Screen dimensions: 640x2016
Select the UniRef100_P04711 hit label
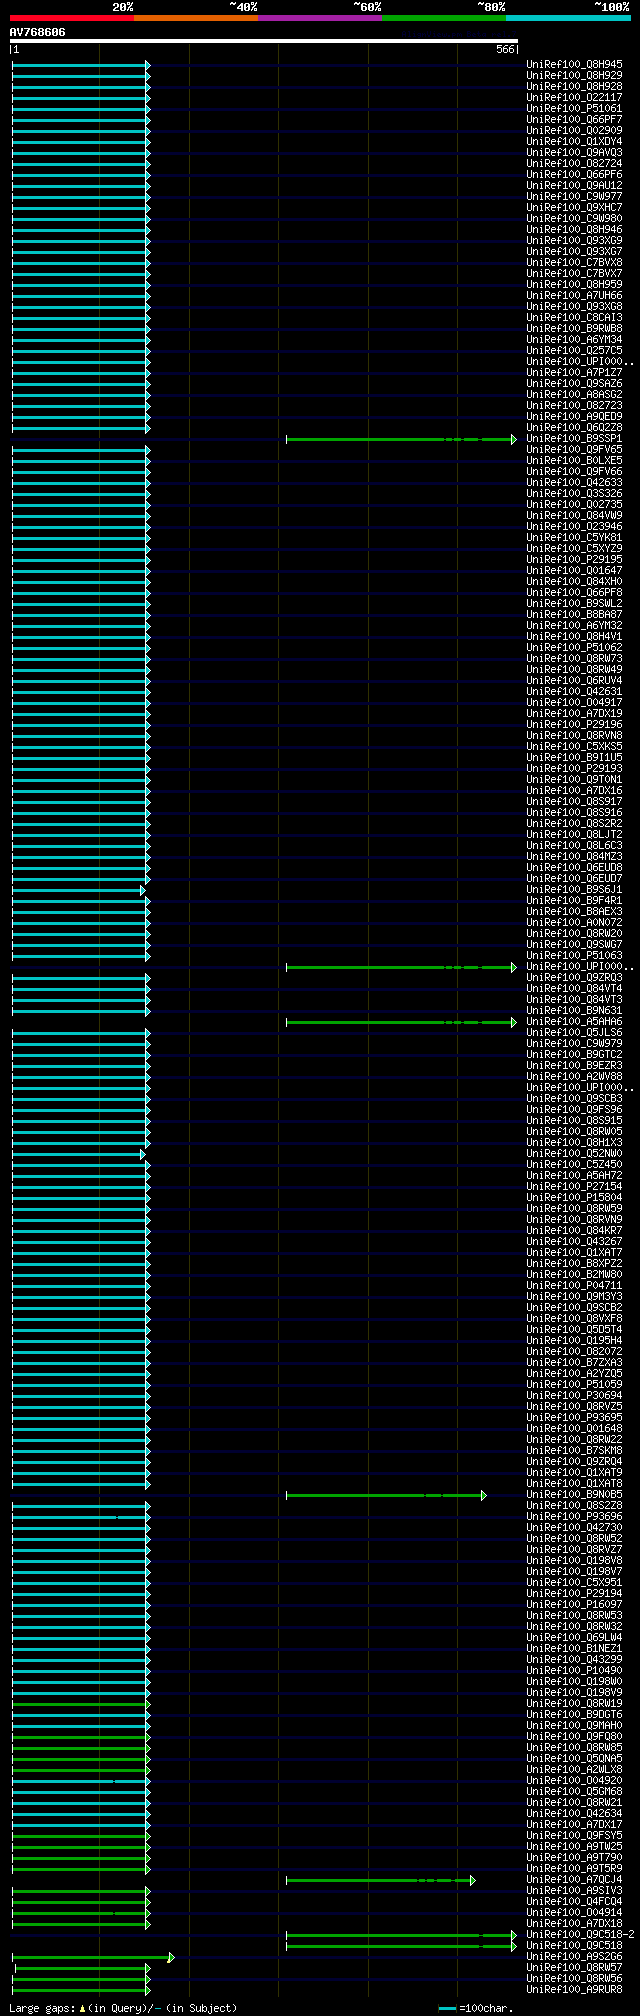574,1286
